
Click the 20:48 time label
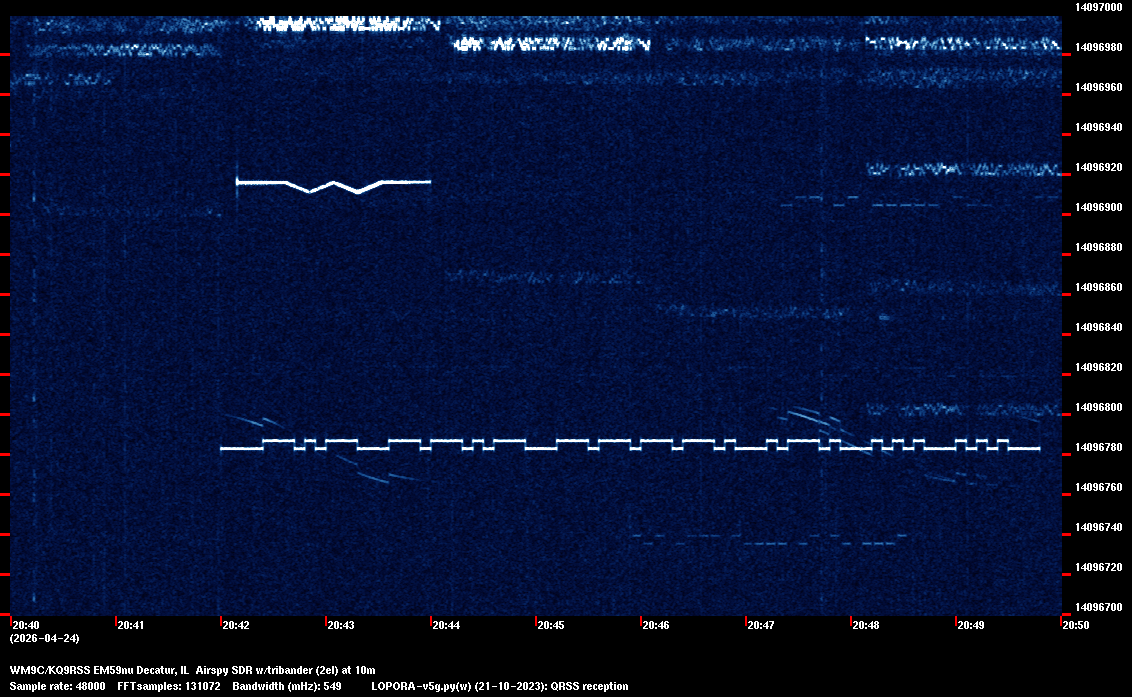[x=866, y=625]
